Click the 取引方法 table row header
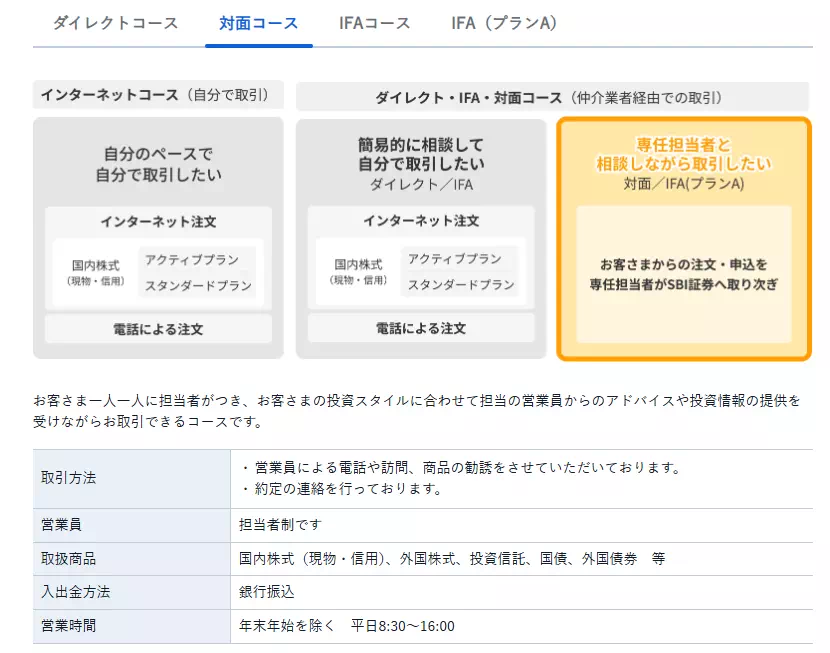Screen dimensions: 830x653 point(131,478)
